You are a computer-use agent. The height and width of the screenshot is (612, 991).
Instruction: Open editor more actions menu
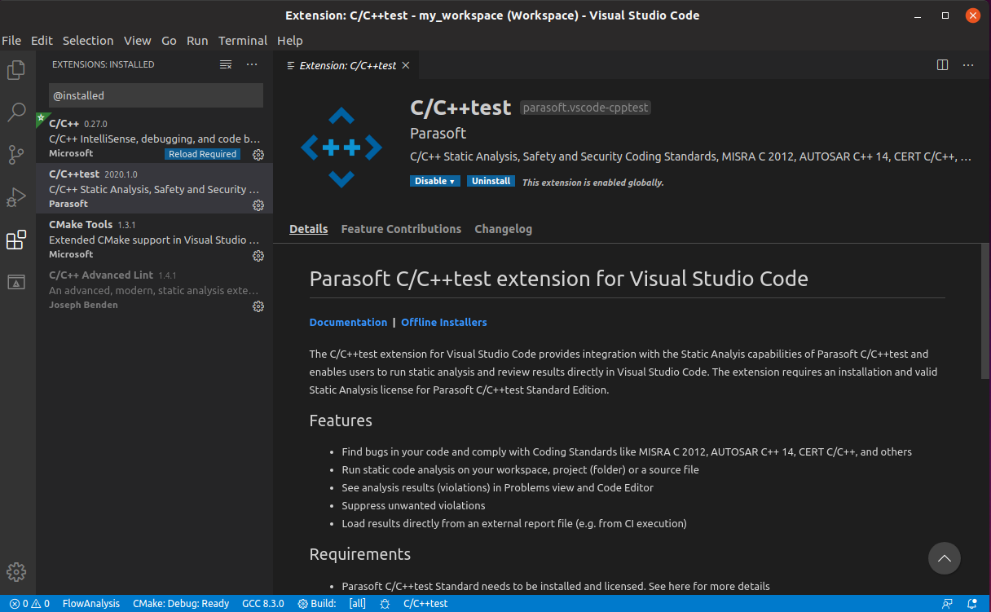pyautogui.click(x=968, y=64)
